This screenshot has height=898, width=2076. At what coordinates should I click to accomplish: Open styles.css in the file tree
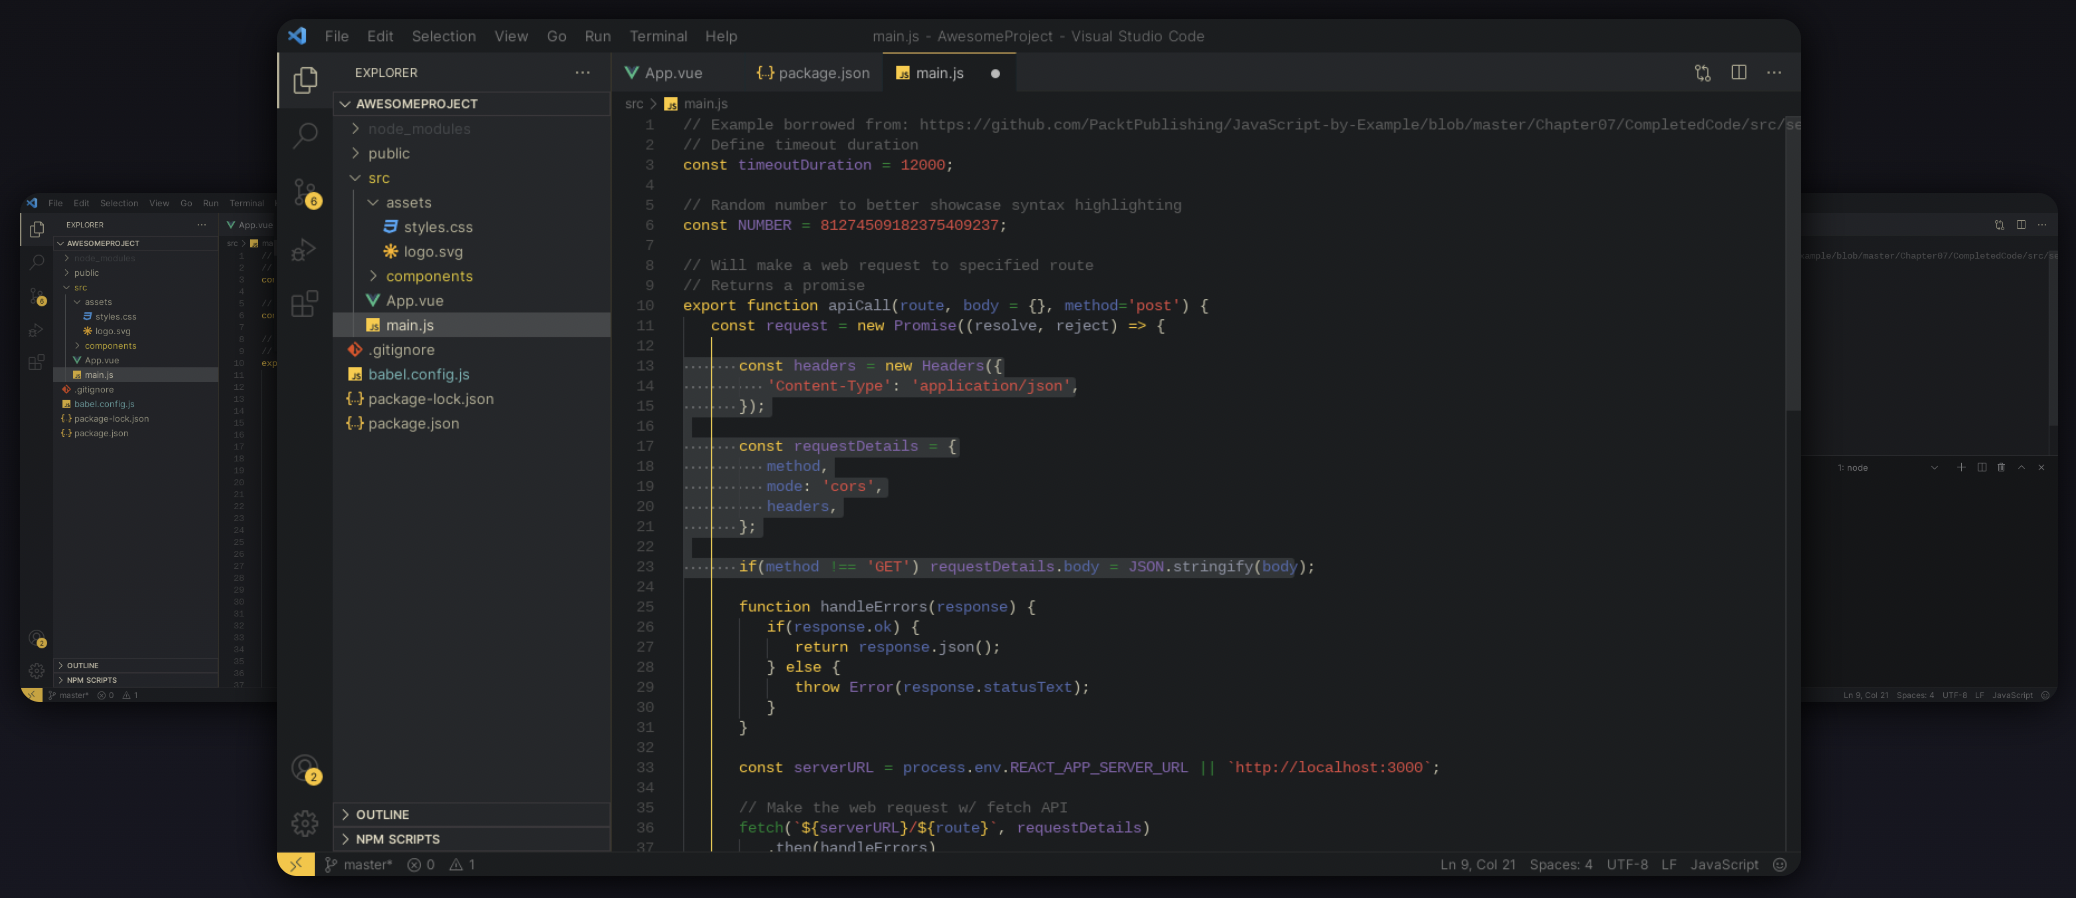tap(471, 227)
